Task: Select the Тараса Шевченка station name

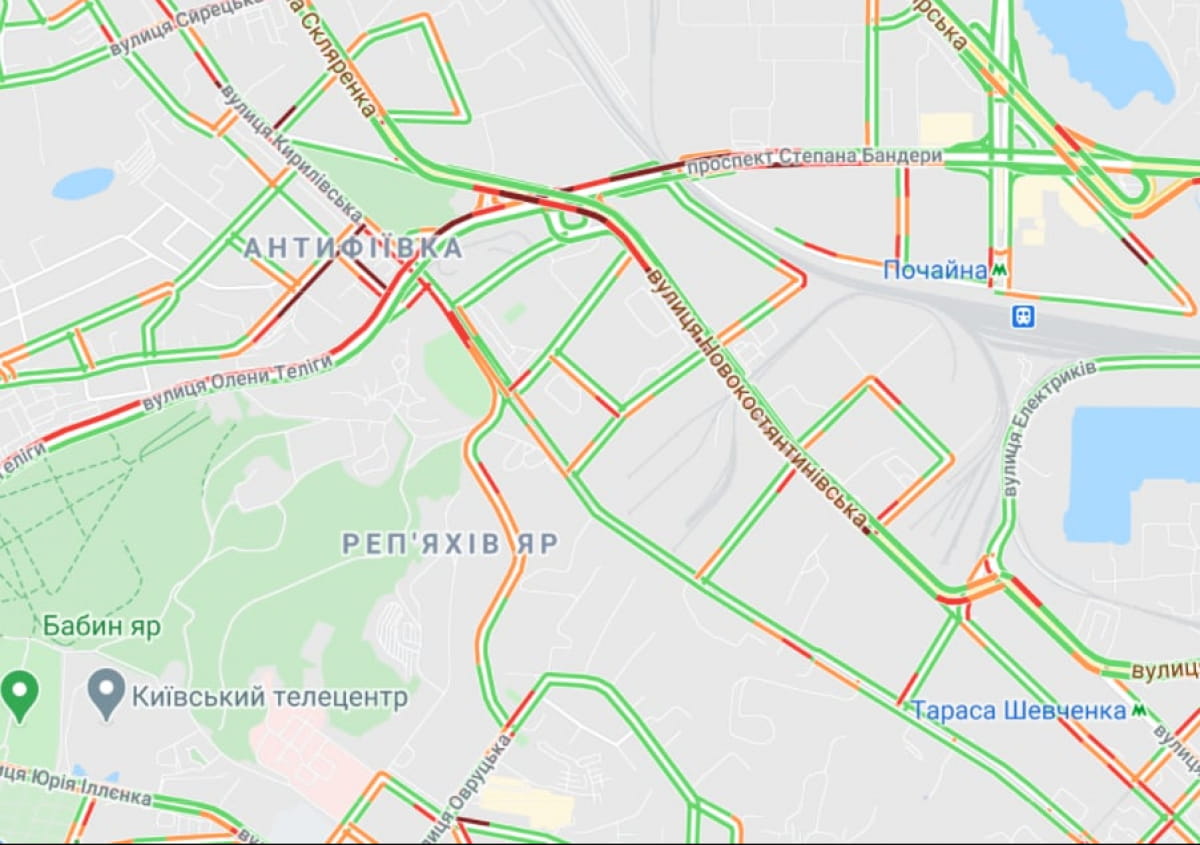Action: tap(1019, 710)
